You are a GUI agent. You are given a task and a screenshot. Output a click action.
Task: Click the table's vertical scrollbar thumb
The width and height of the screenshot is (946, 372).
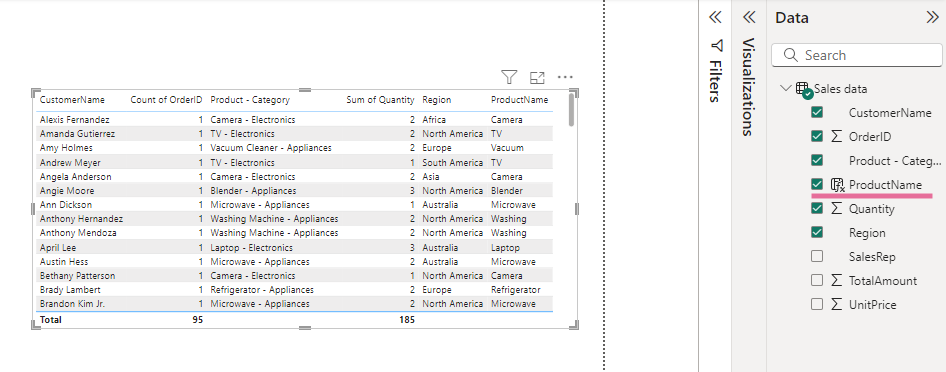tap(571, 110)
